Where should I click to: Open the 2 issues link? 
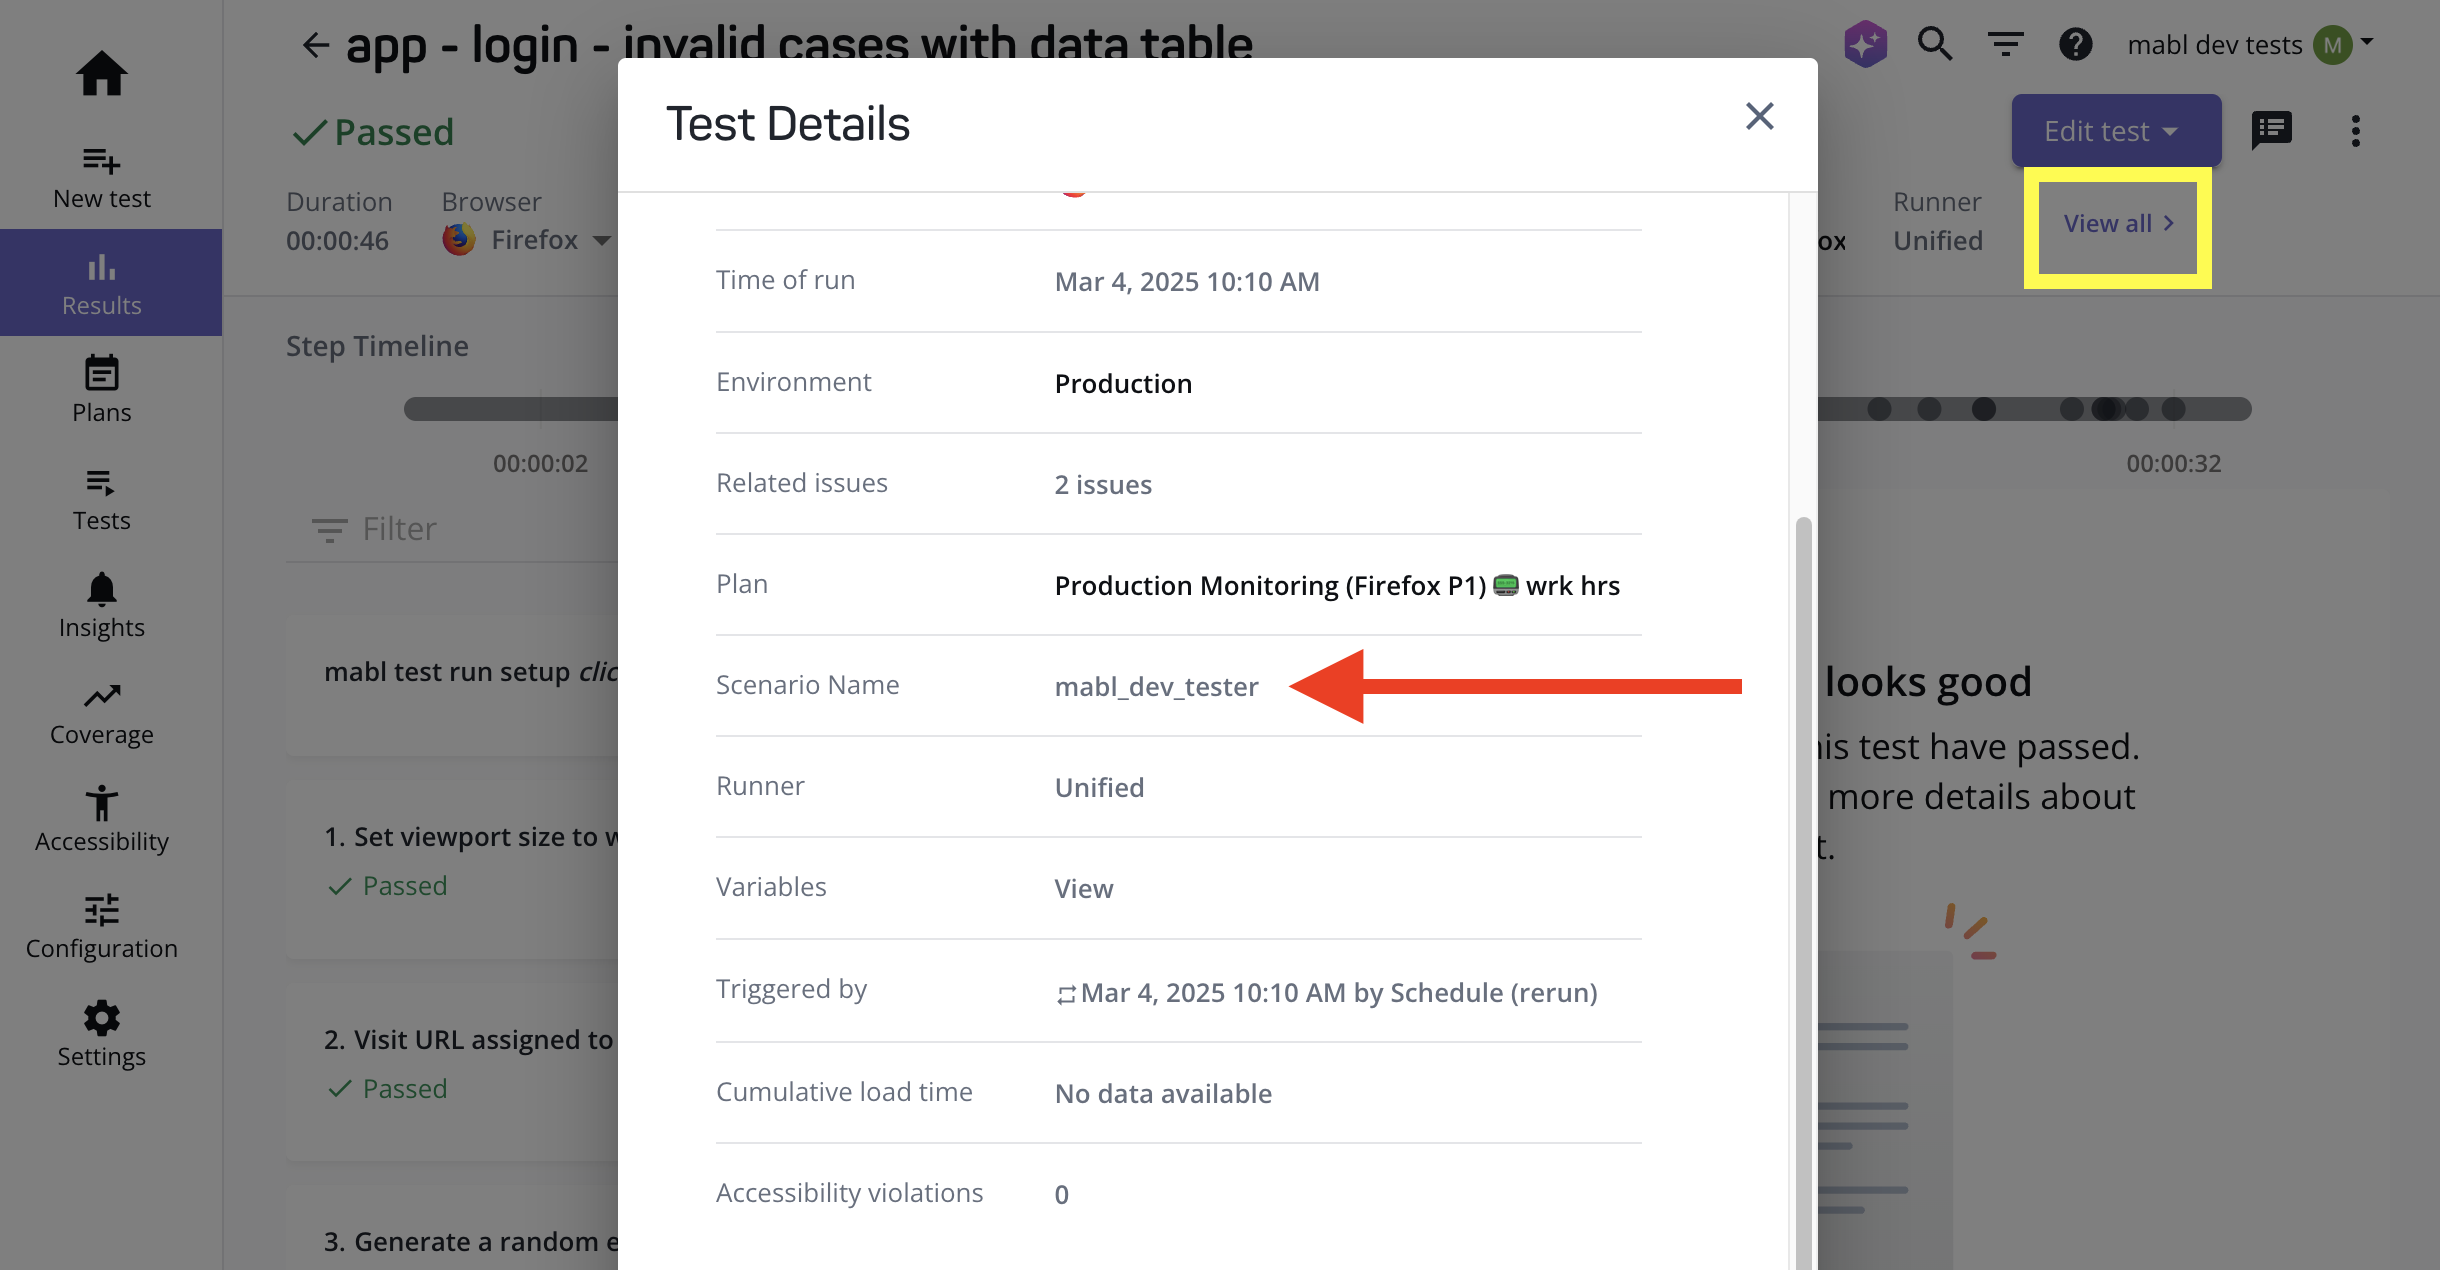coord(1103,484)
